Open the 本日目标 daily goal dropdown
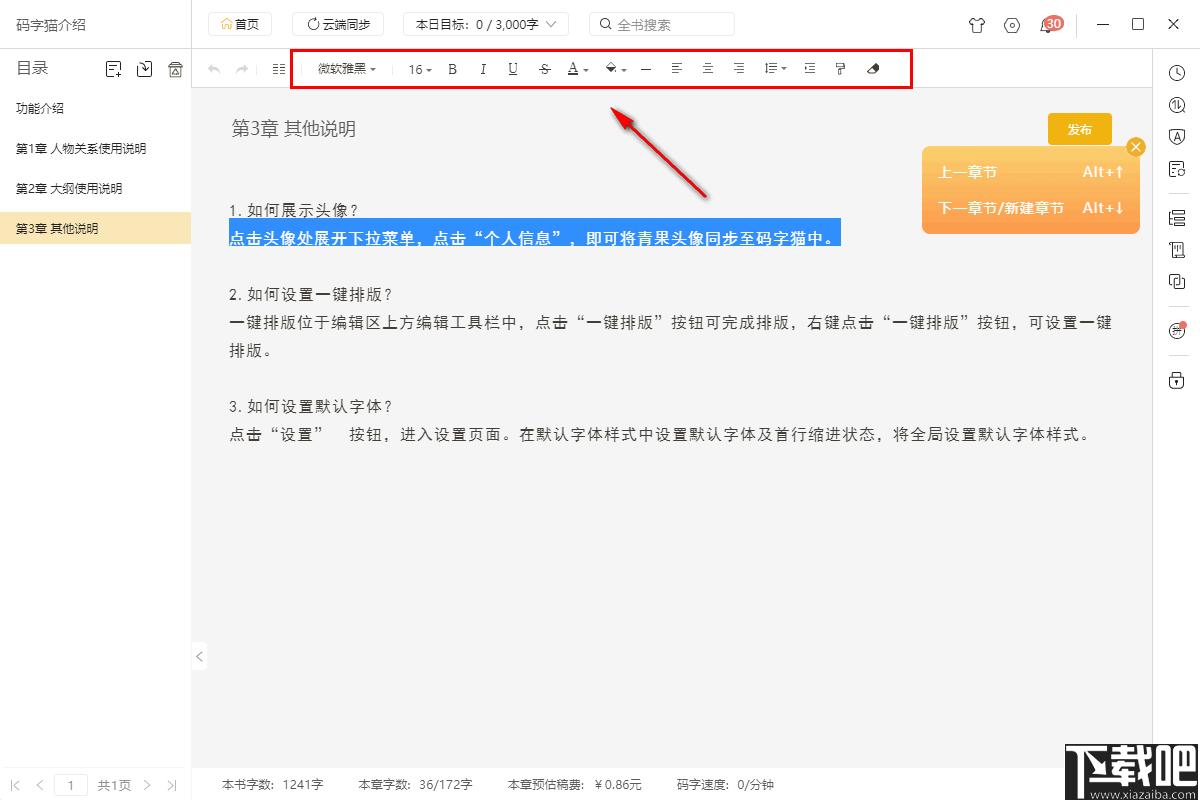The height and width of the screenshot is (800, 1200). click(486, 24)
